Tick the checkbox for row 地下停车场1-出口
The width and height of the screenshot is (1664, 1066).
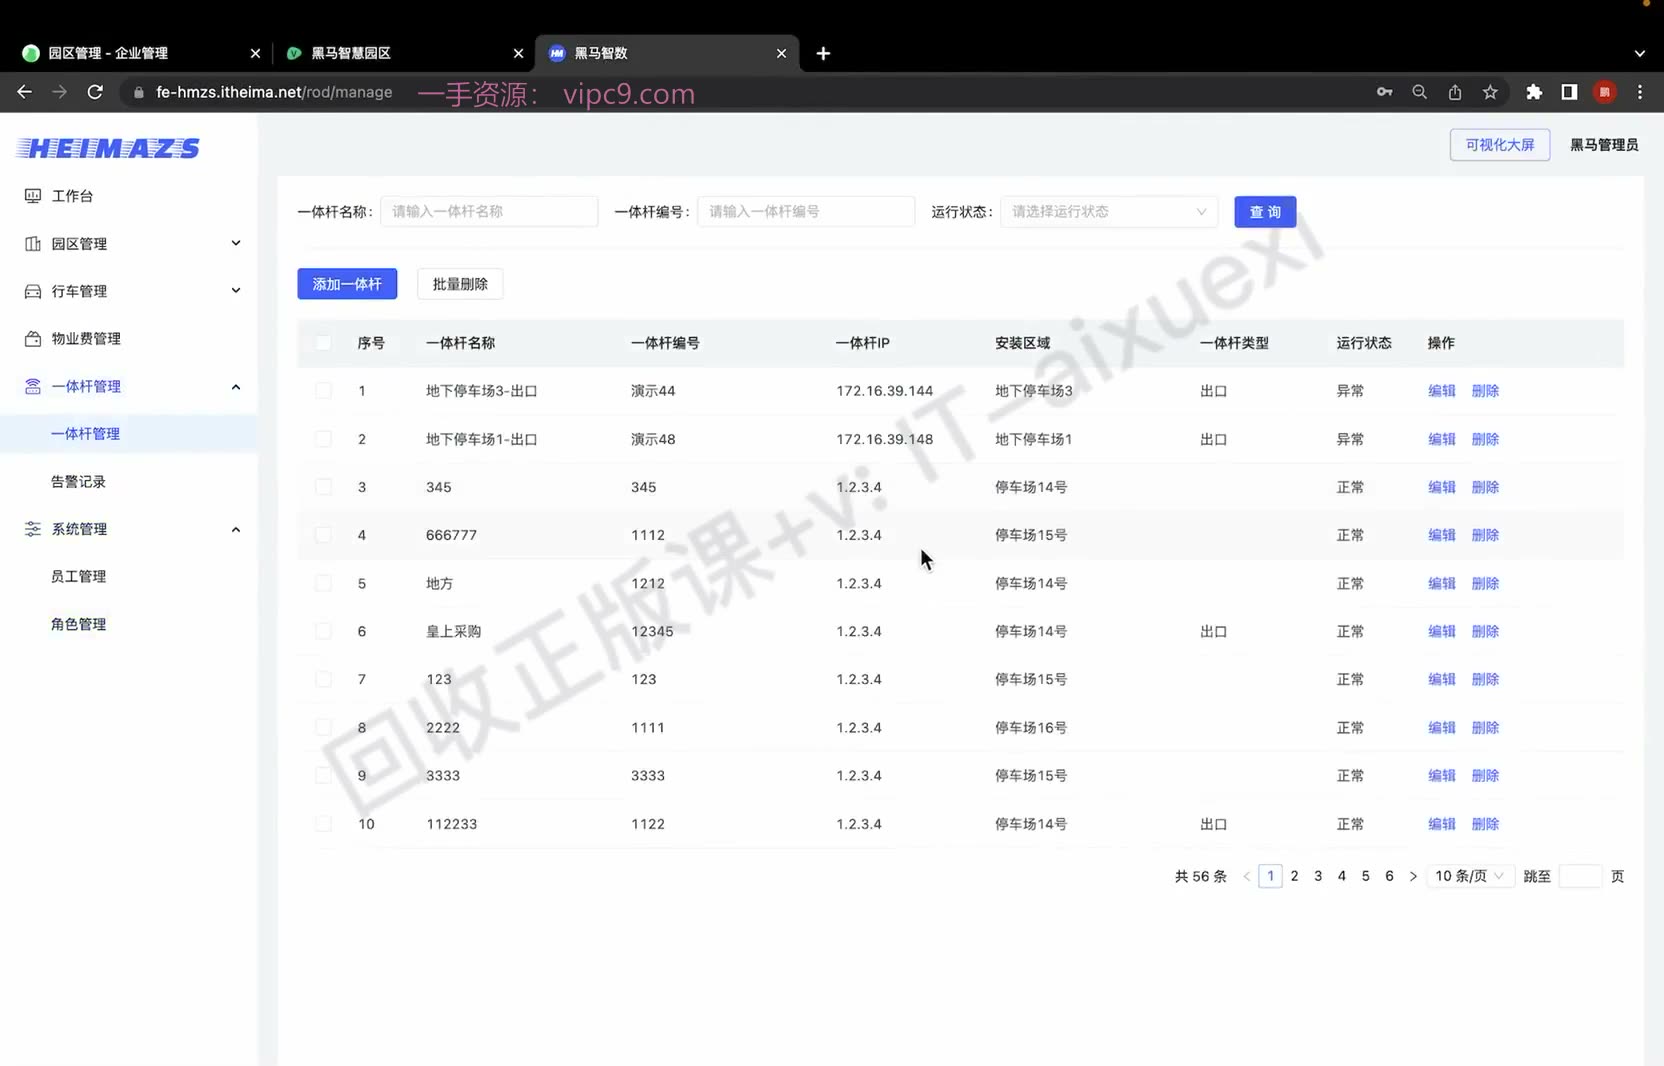[323, 439]
